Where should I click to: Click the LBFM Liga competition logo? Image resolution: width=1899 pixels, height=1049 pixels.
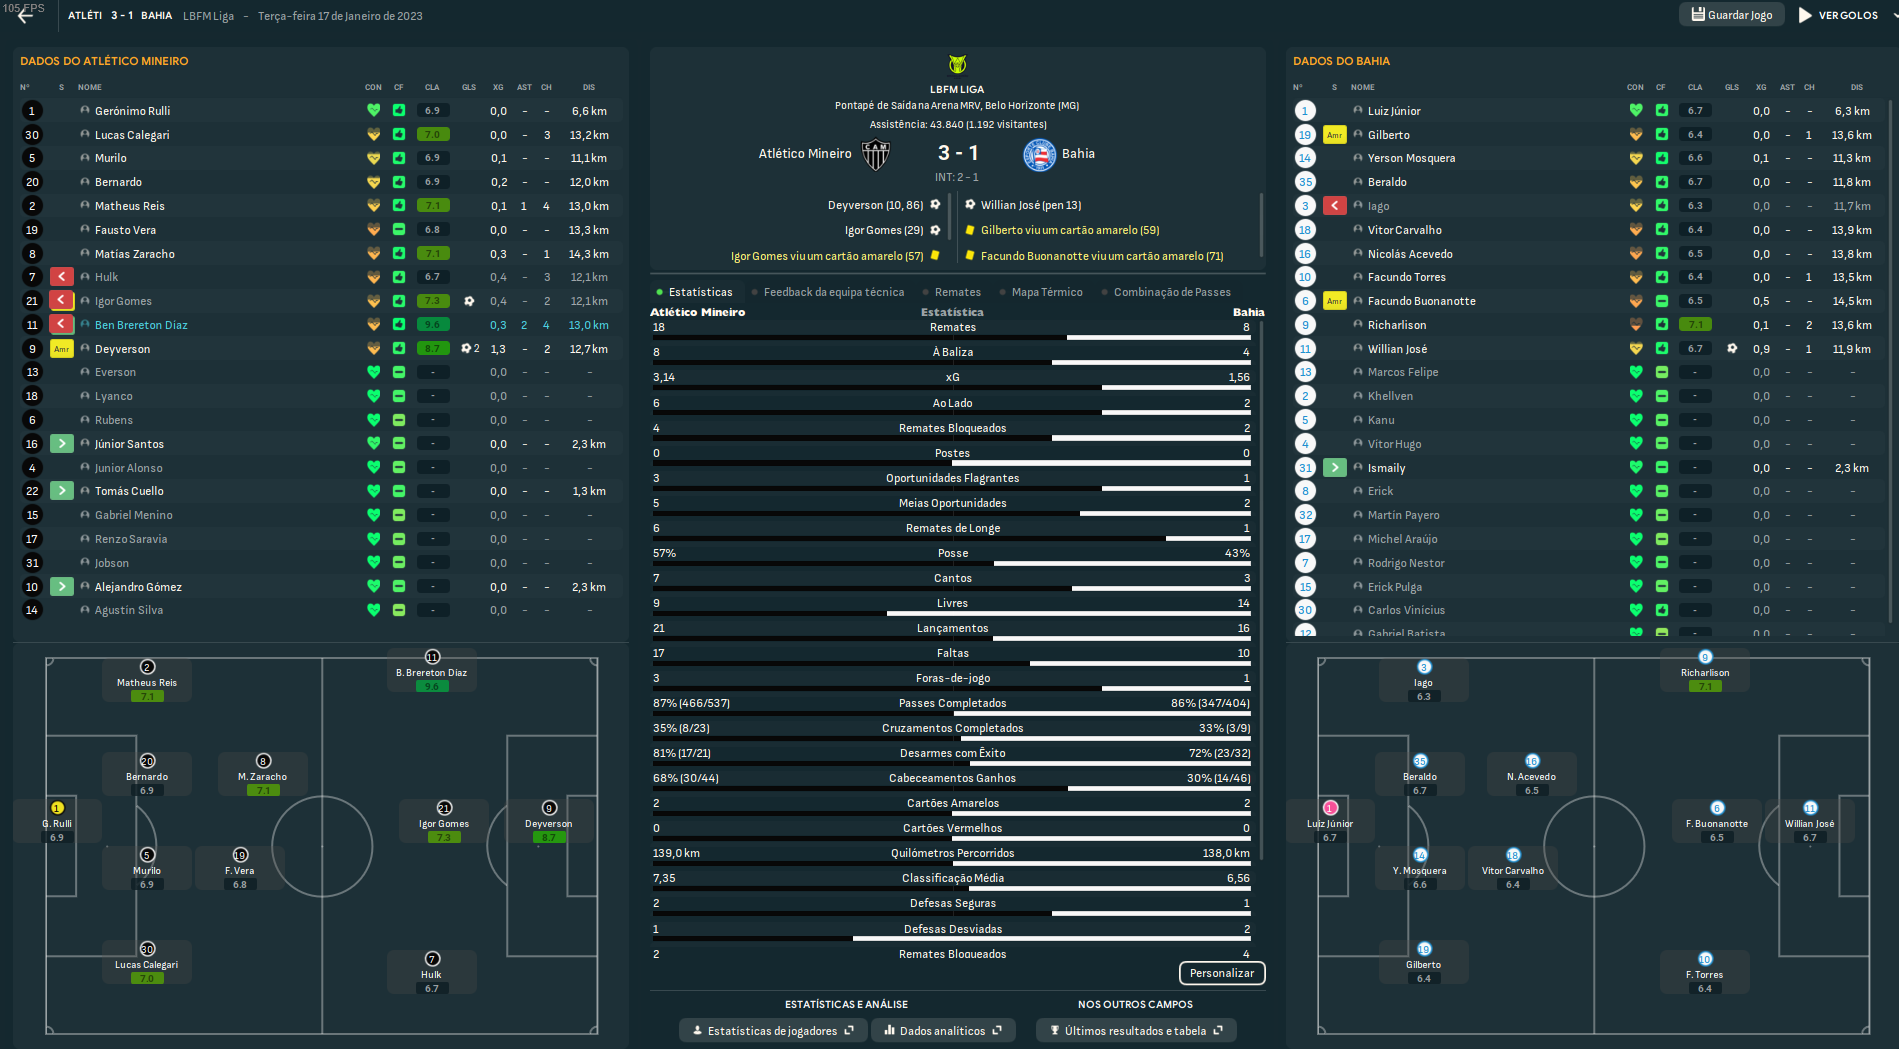pos(957,64)
